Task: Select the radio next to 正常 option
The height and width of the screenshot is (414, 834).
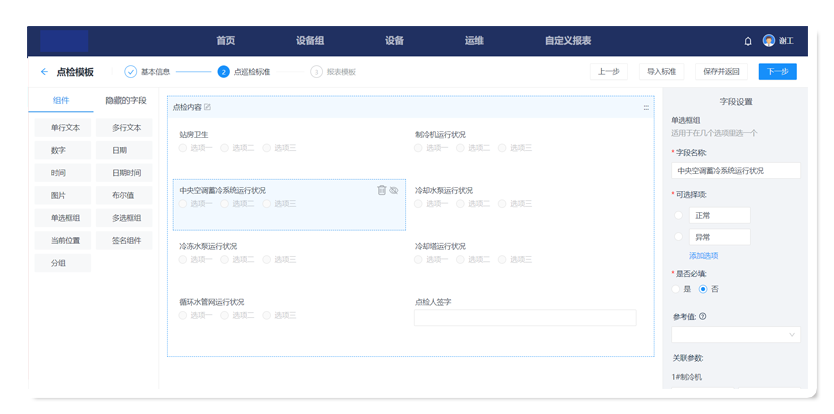Action: (x=679, y=215)
